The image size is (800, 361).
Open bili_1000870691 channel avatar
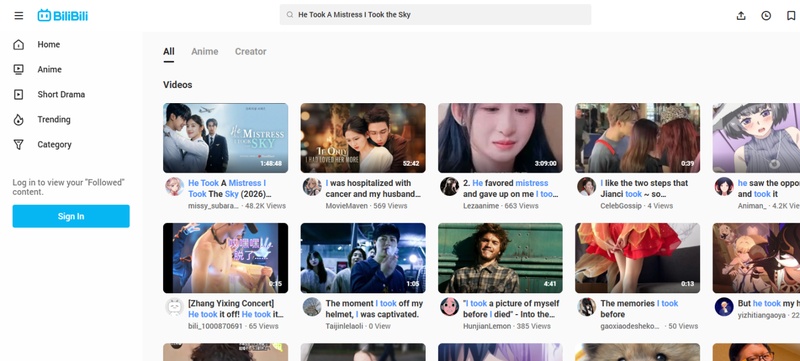(x=174, y=307)
